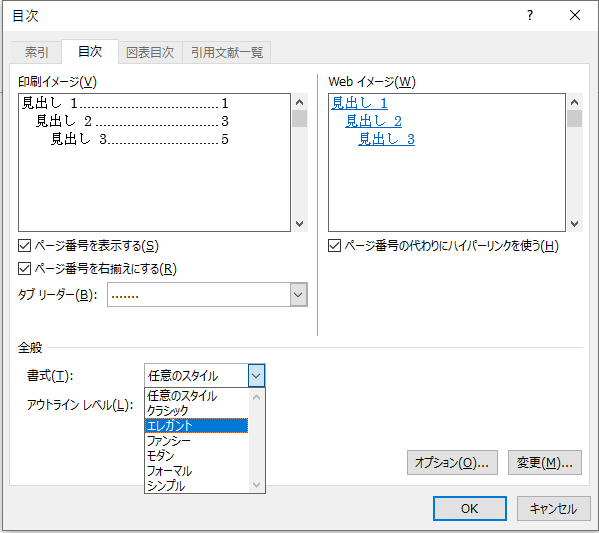Click scroll down arrow in format list
Viewport: 599px width, 533px height.
pyautogui.click(x=257, y=485)
